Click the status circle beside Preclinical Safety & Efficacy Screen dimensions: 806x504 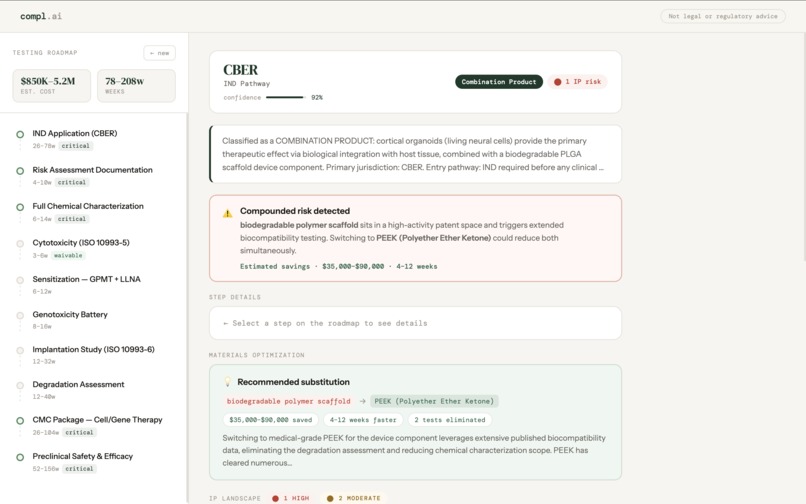tap(20, 457)
